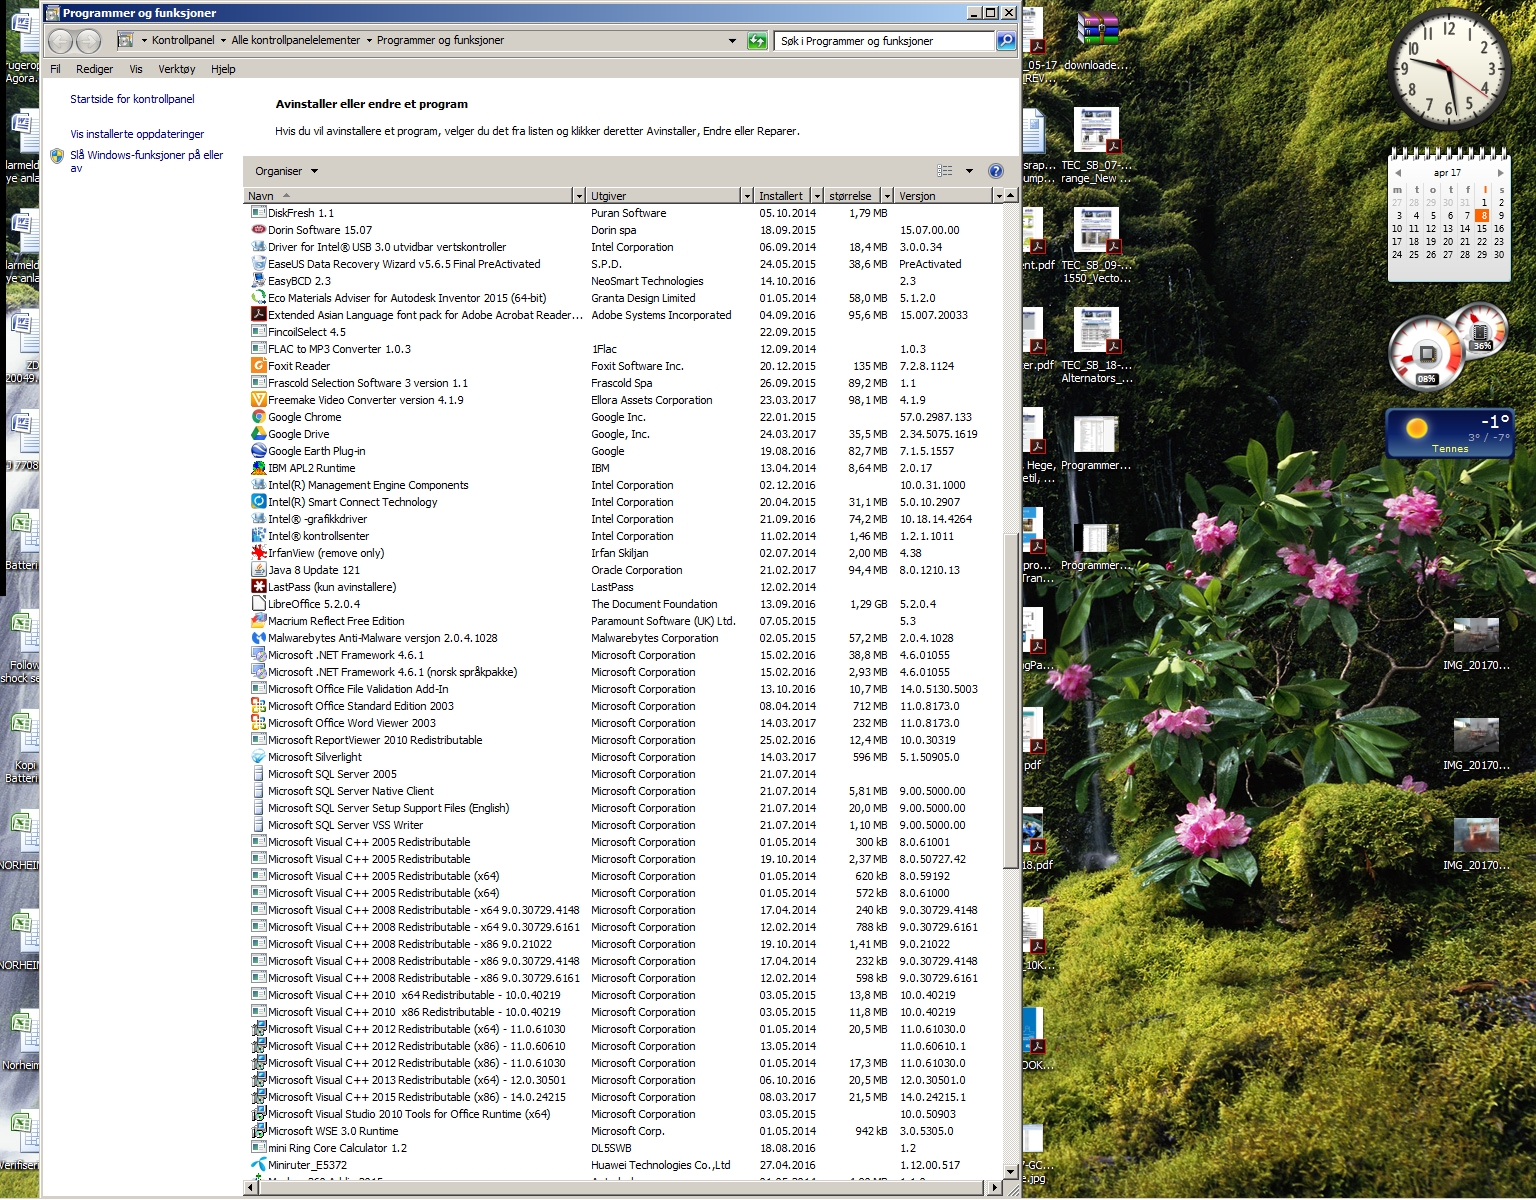Open the Organiser dropdown menu
The height and width of the screenshot is (1200, 1536).
point(286,171)
